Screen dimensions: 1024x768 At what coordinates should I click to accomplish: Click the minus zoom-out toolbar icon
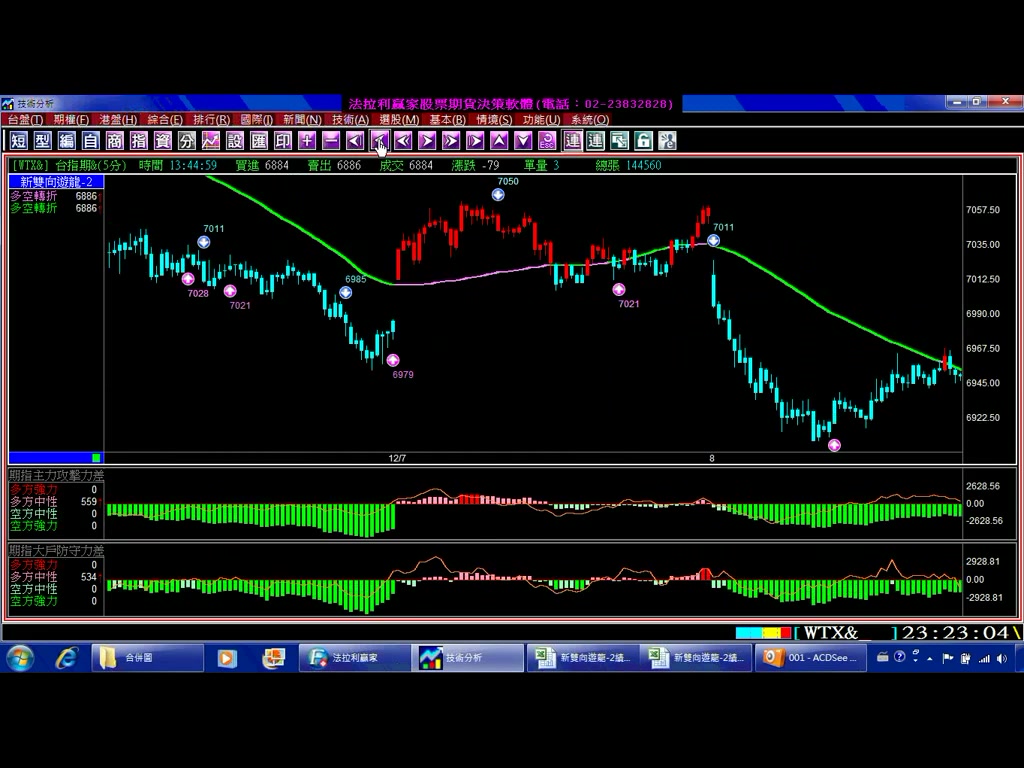pos(331,141)
